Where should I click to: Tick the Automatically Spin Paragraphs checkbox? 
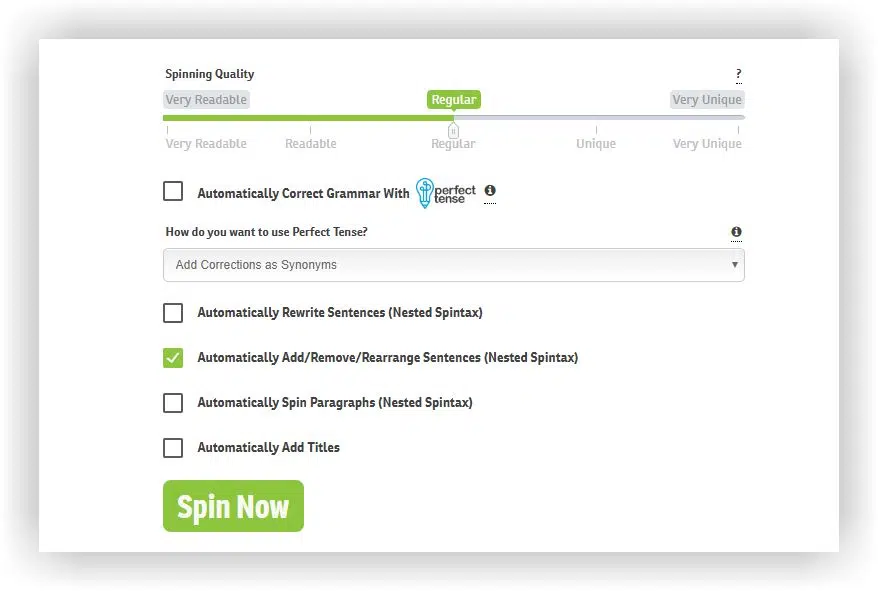173,403
